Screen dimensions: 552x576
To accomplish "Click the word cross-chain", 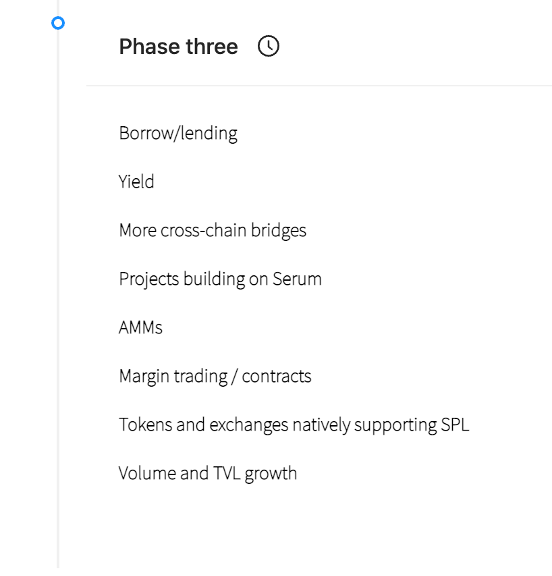I will pyautogui.click(x=203, y=230).
